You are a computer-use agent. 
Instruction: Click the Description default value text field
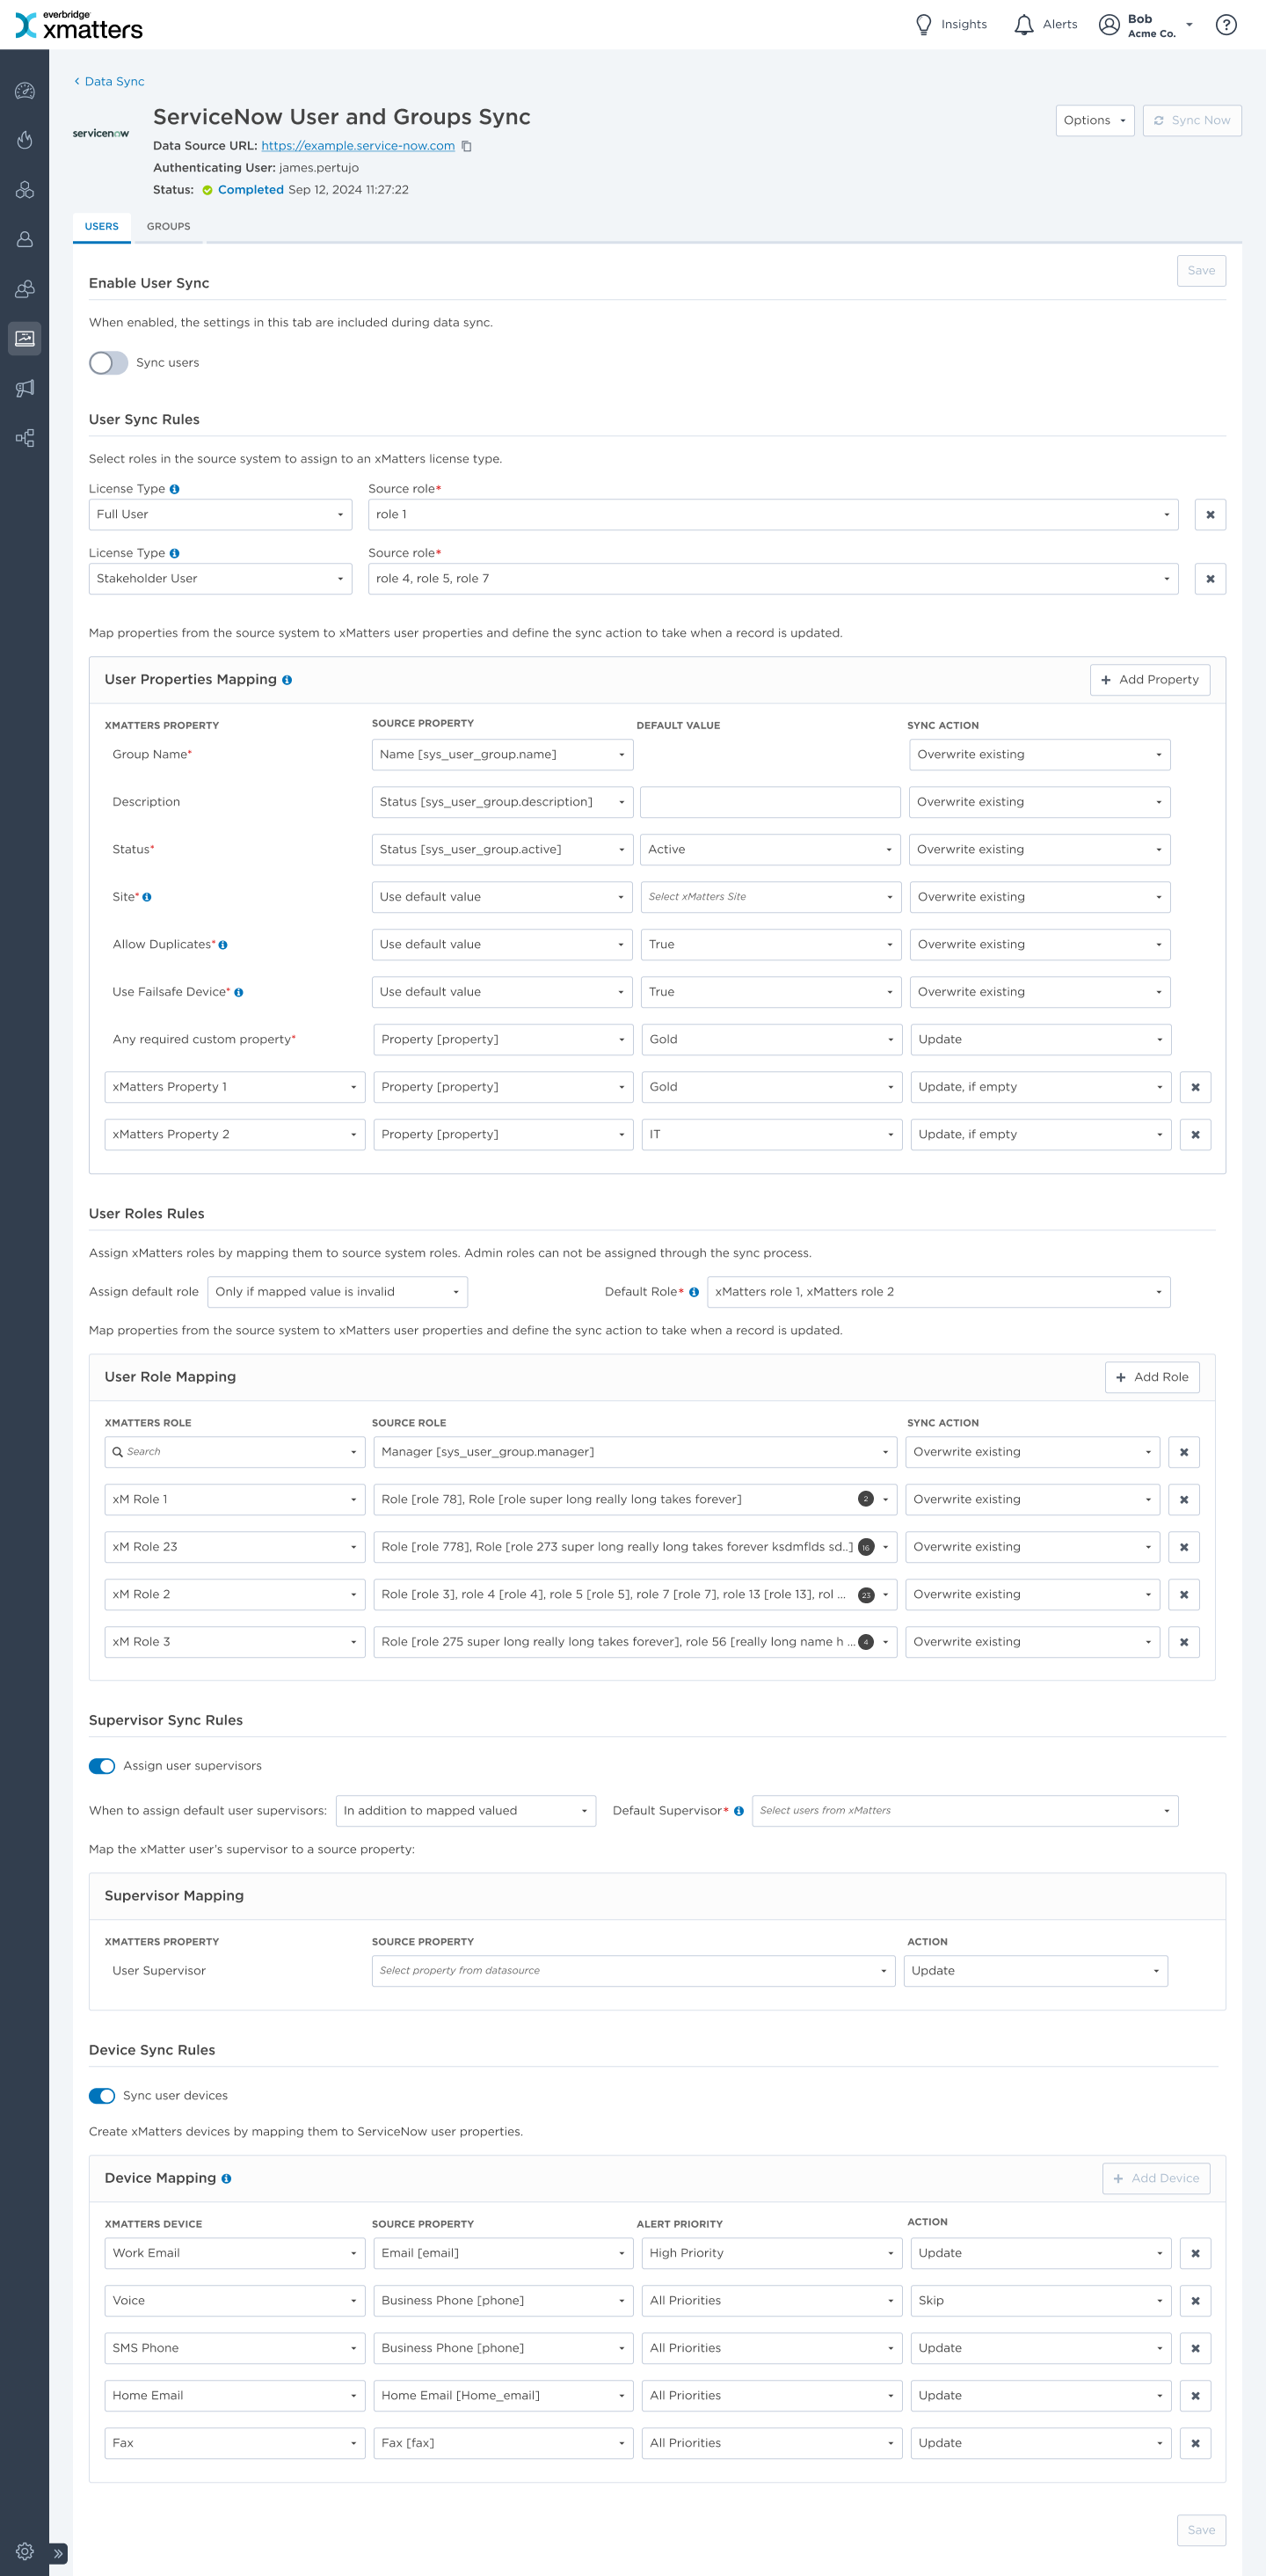770,802
